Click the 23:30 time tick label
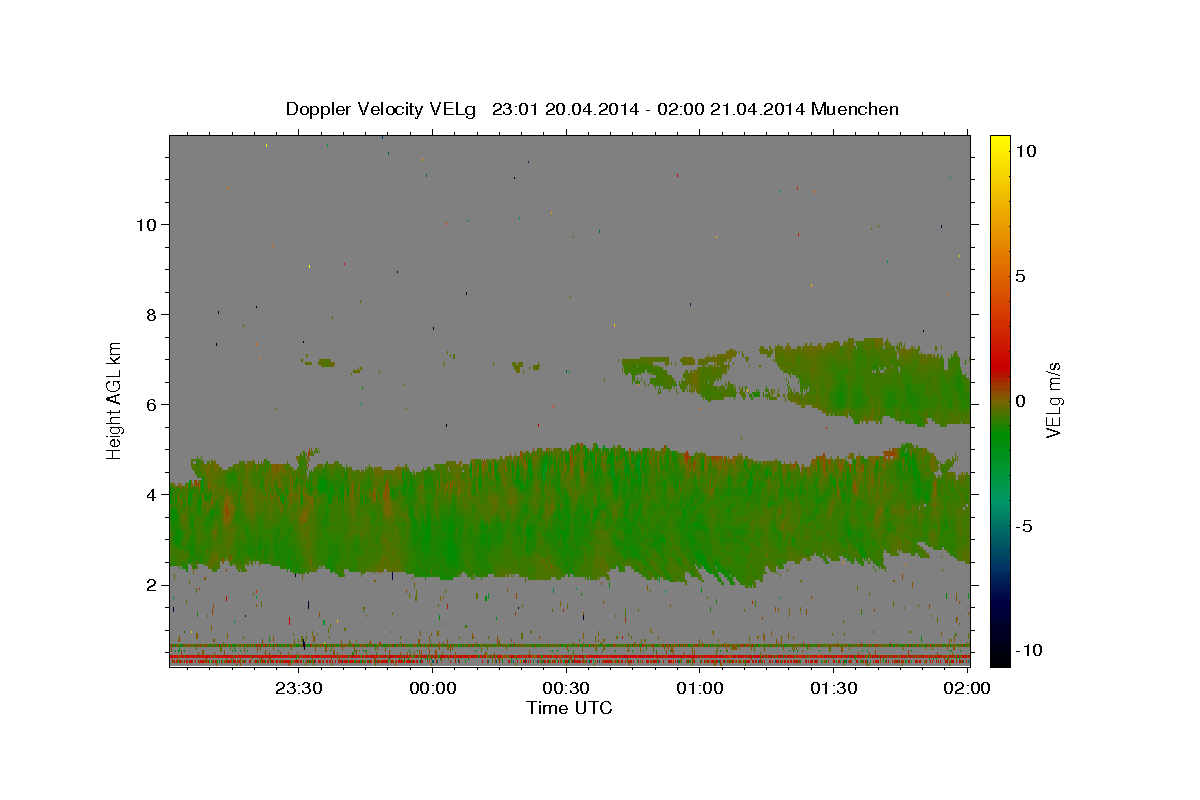This screenshot has height=800, width=1200. (x=298, y=688)
